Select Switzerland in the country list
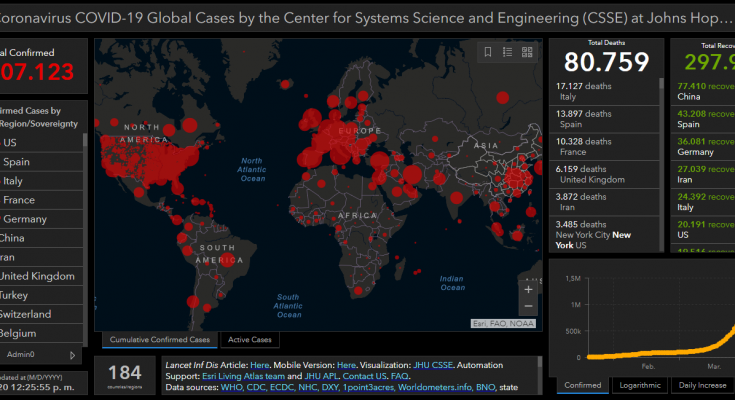 coord(41,314)
